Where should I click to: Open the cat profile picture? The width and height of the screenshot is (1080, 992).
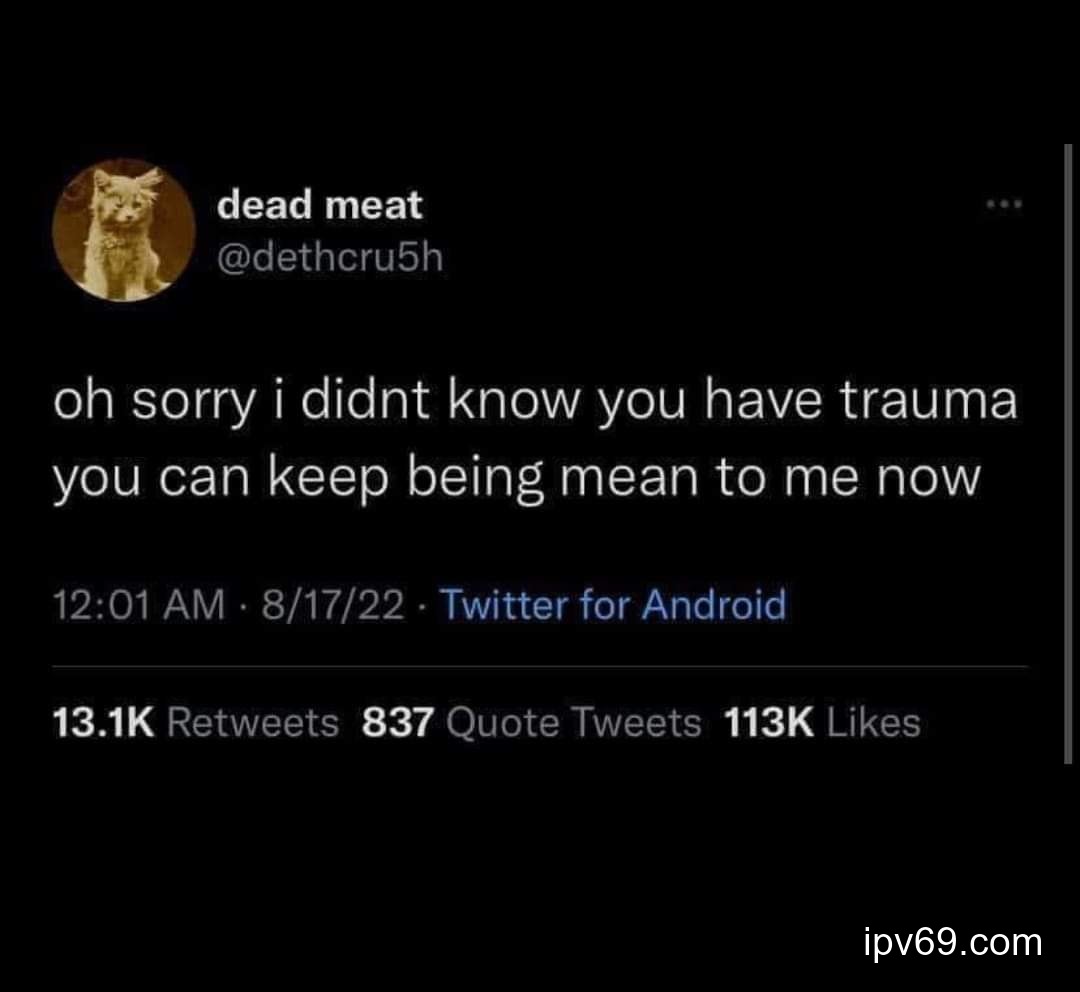(124, 230)
